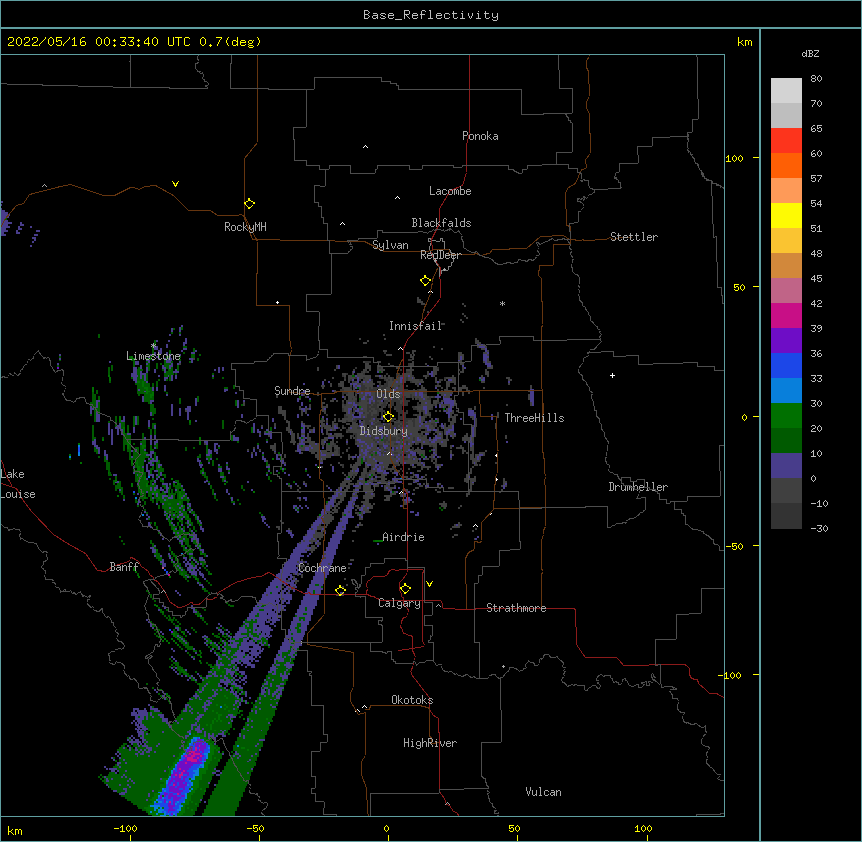Click the Vulcan label
Image resolution: width=862 pixels, height=842 pixels.
click(543, 792)
